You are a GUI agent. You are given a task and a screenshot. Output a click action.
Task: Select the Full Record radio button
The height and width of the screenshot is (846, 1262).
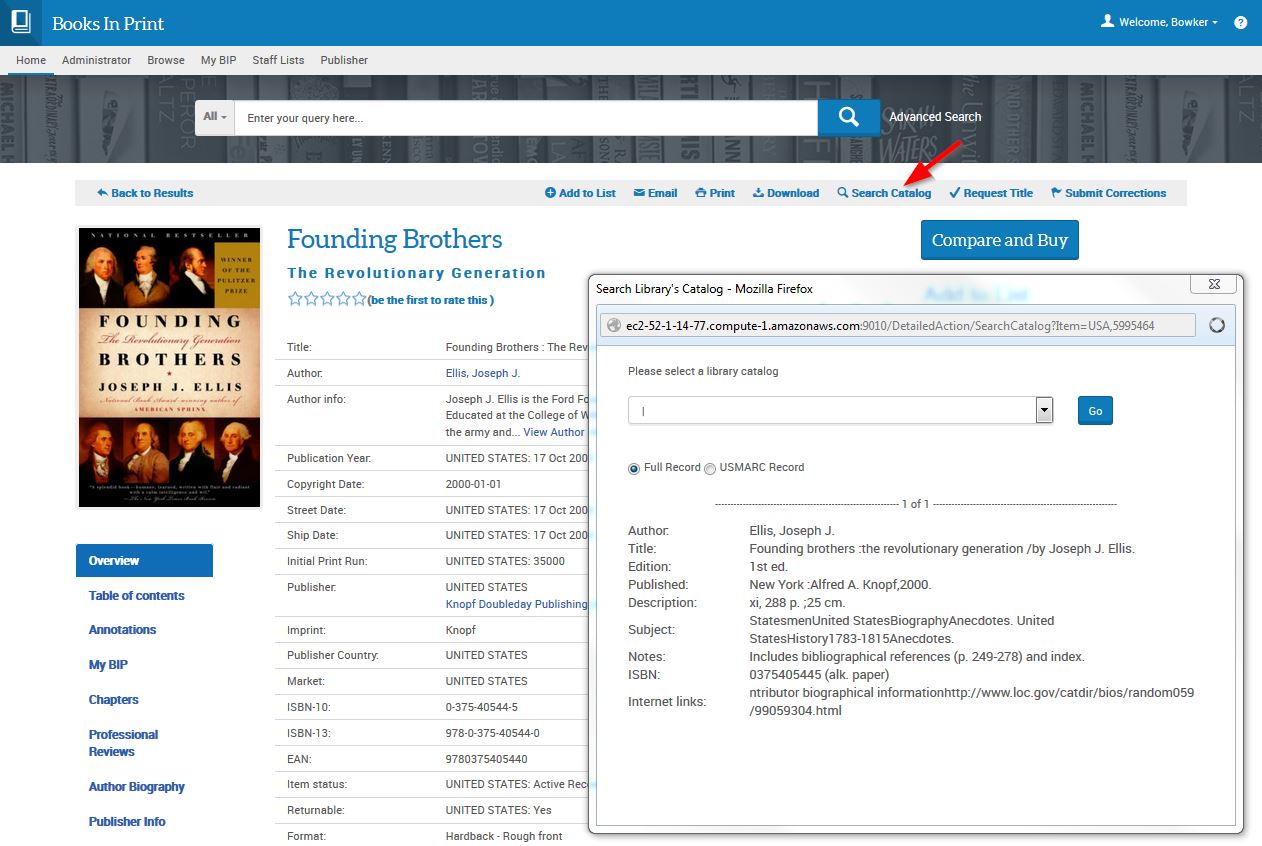[634, 469]
